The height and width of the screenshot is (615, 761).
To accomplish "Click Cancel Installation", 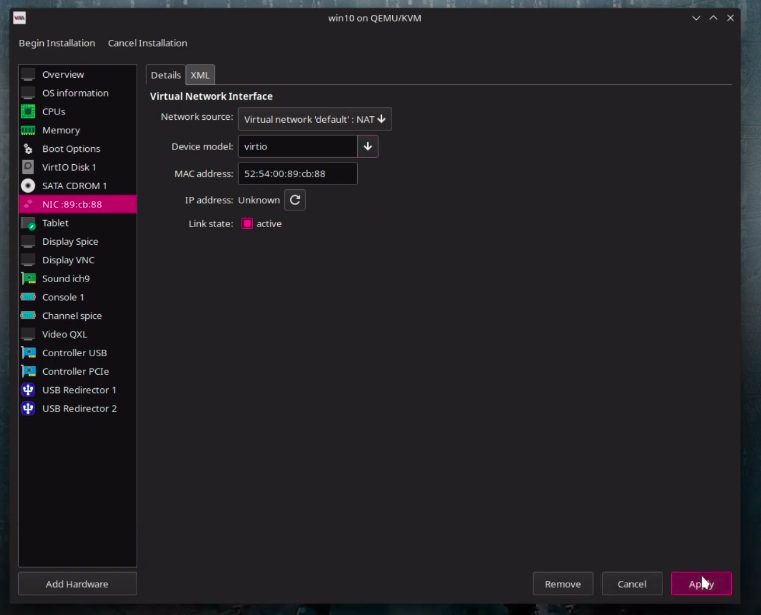I will click(x=148, y=43).
